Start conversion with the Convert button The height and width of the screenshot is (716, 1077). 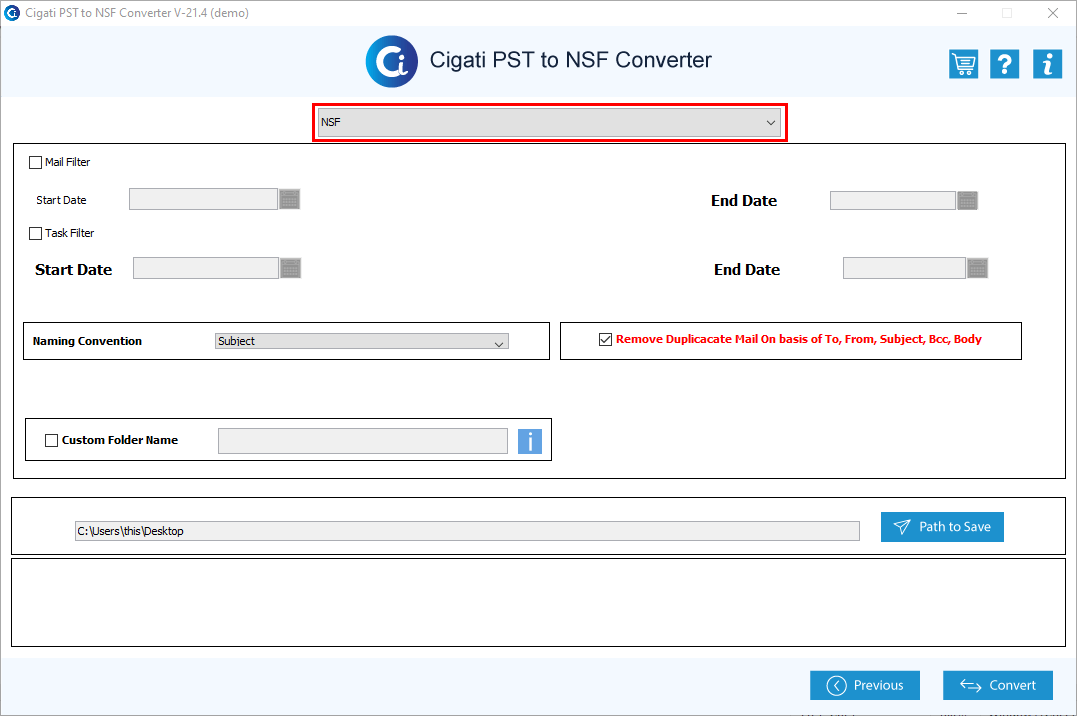(x=998, y=685)
